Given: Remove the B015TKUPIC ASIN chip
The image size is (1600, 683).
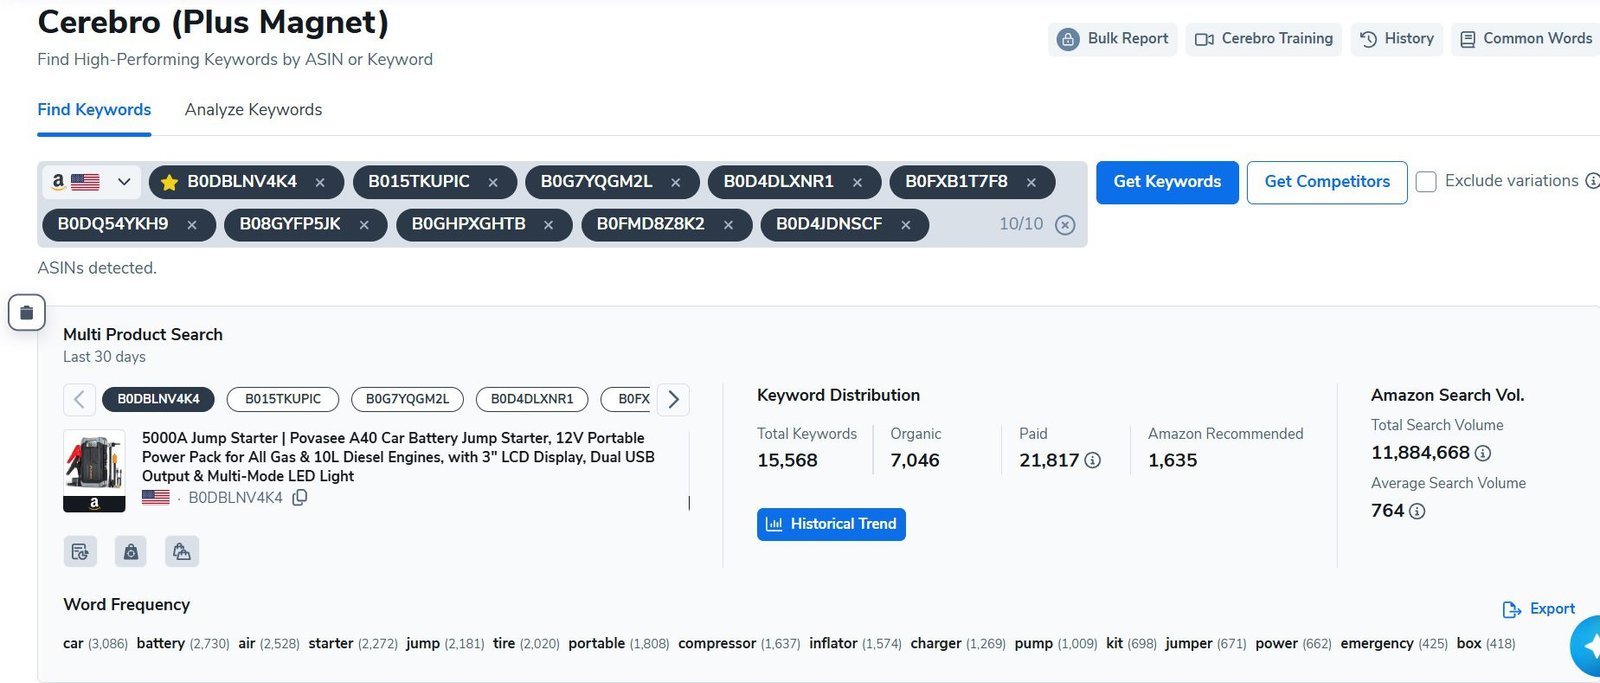Looking at the screenshot, I should pyautogui.click(x=493, y=182).
